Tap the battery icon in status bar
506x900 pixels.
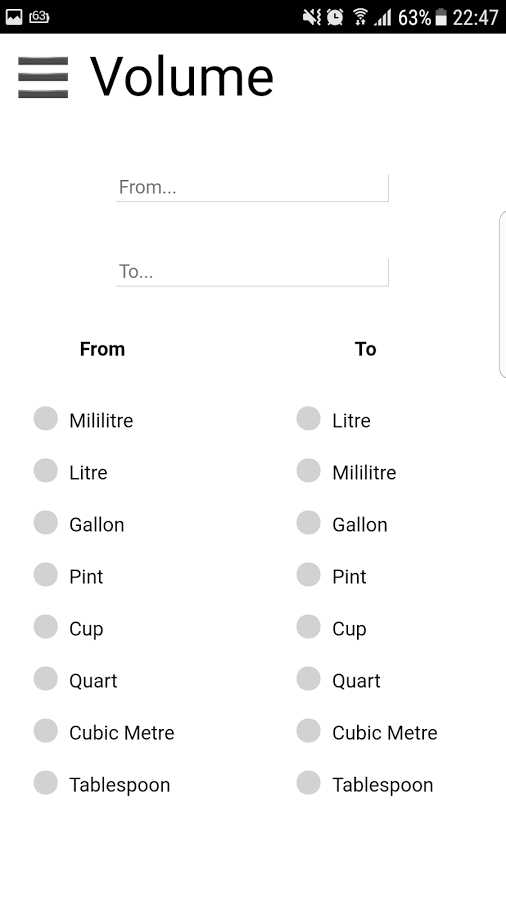[441, 17]
